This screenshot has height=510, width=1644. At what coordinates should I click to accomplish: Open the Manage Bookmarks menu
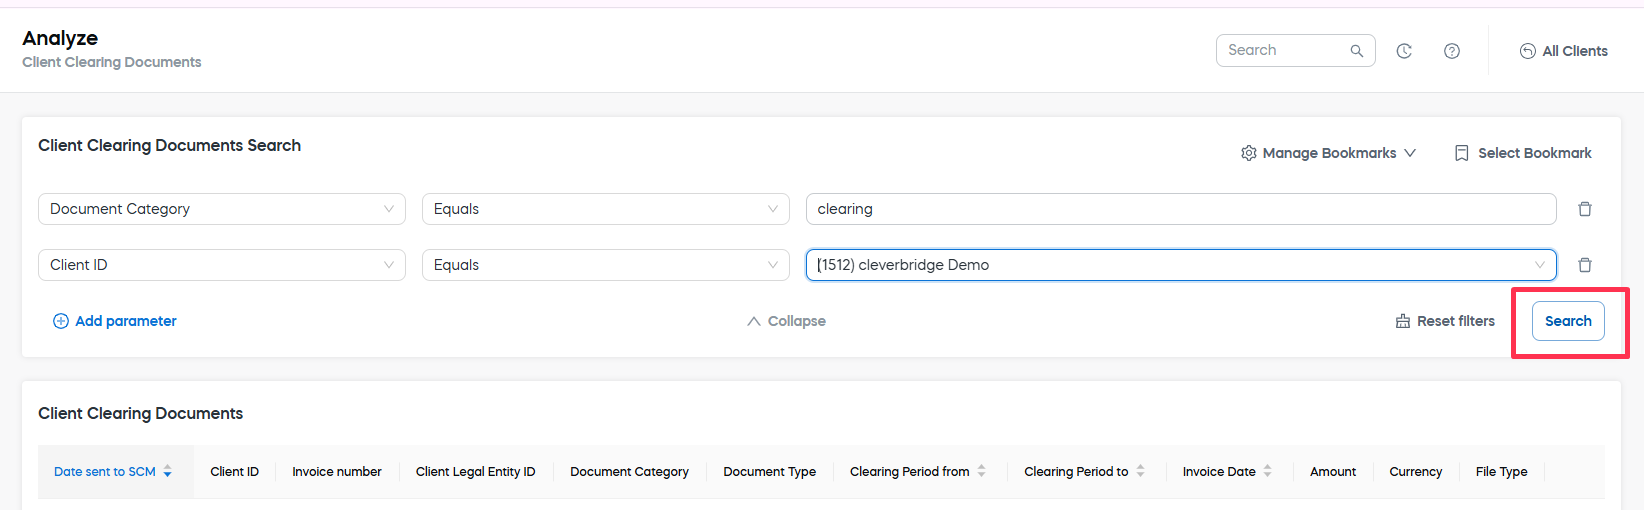pyautogui.click(x=1328, y=153)
